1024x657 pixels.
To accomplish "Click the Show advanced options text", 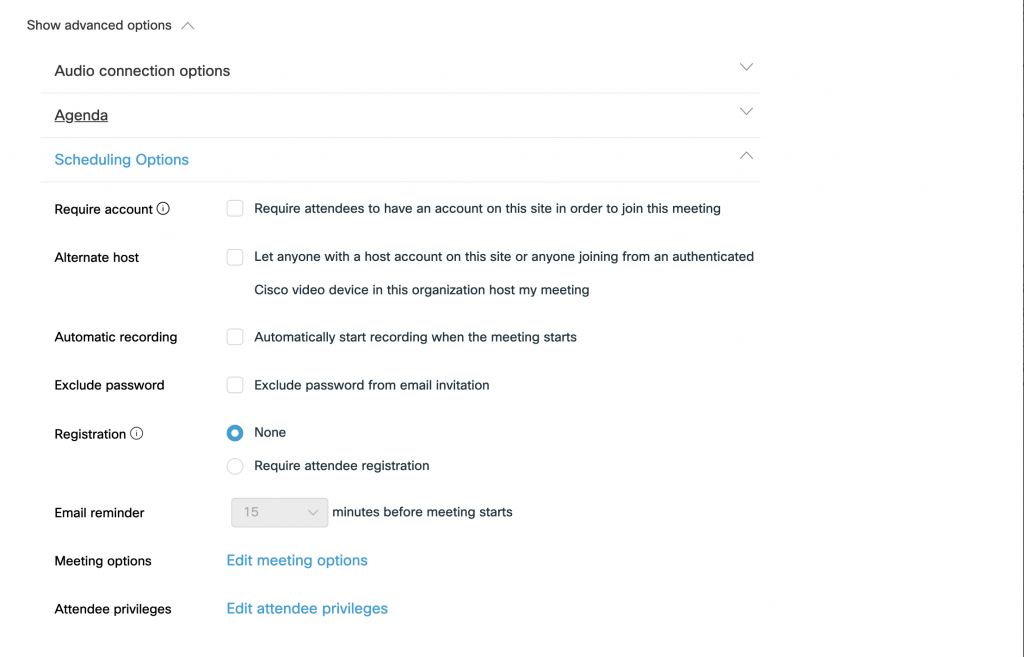I will pyautogui.click(x=100, y=25).
